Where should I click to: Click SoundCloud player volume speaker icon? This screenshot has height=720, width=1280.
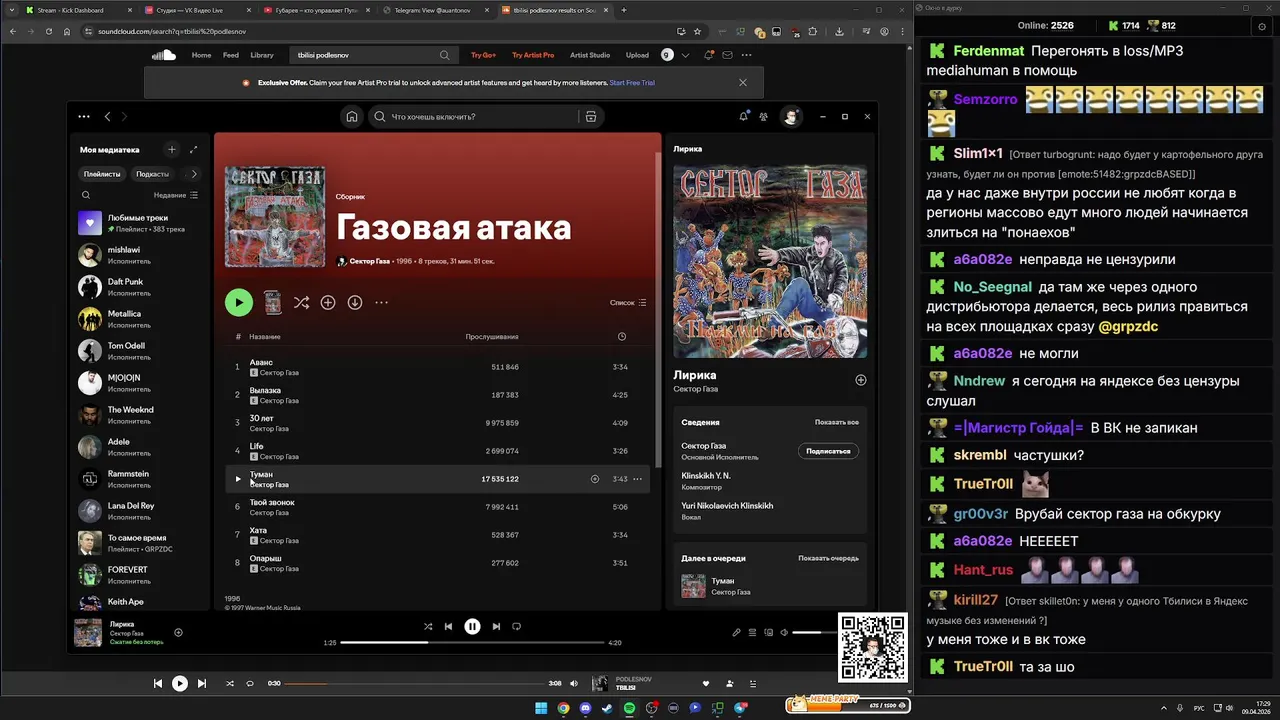coord(574,683)
